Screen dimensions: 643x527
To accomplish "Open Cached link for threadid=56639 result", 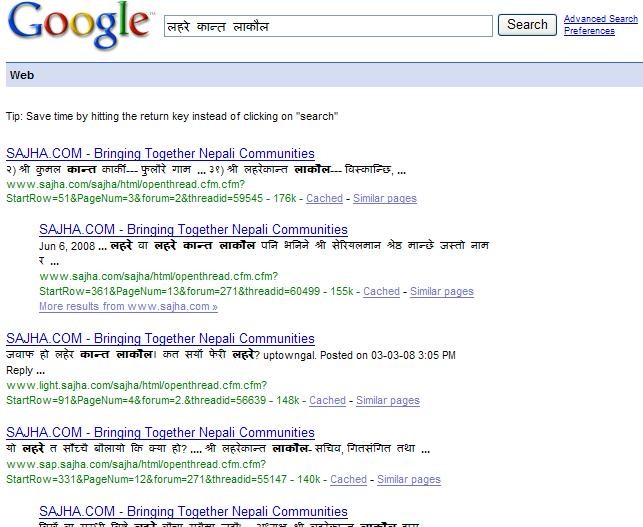I will coord(327,400).
